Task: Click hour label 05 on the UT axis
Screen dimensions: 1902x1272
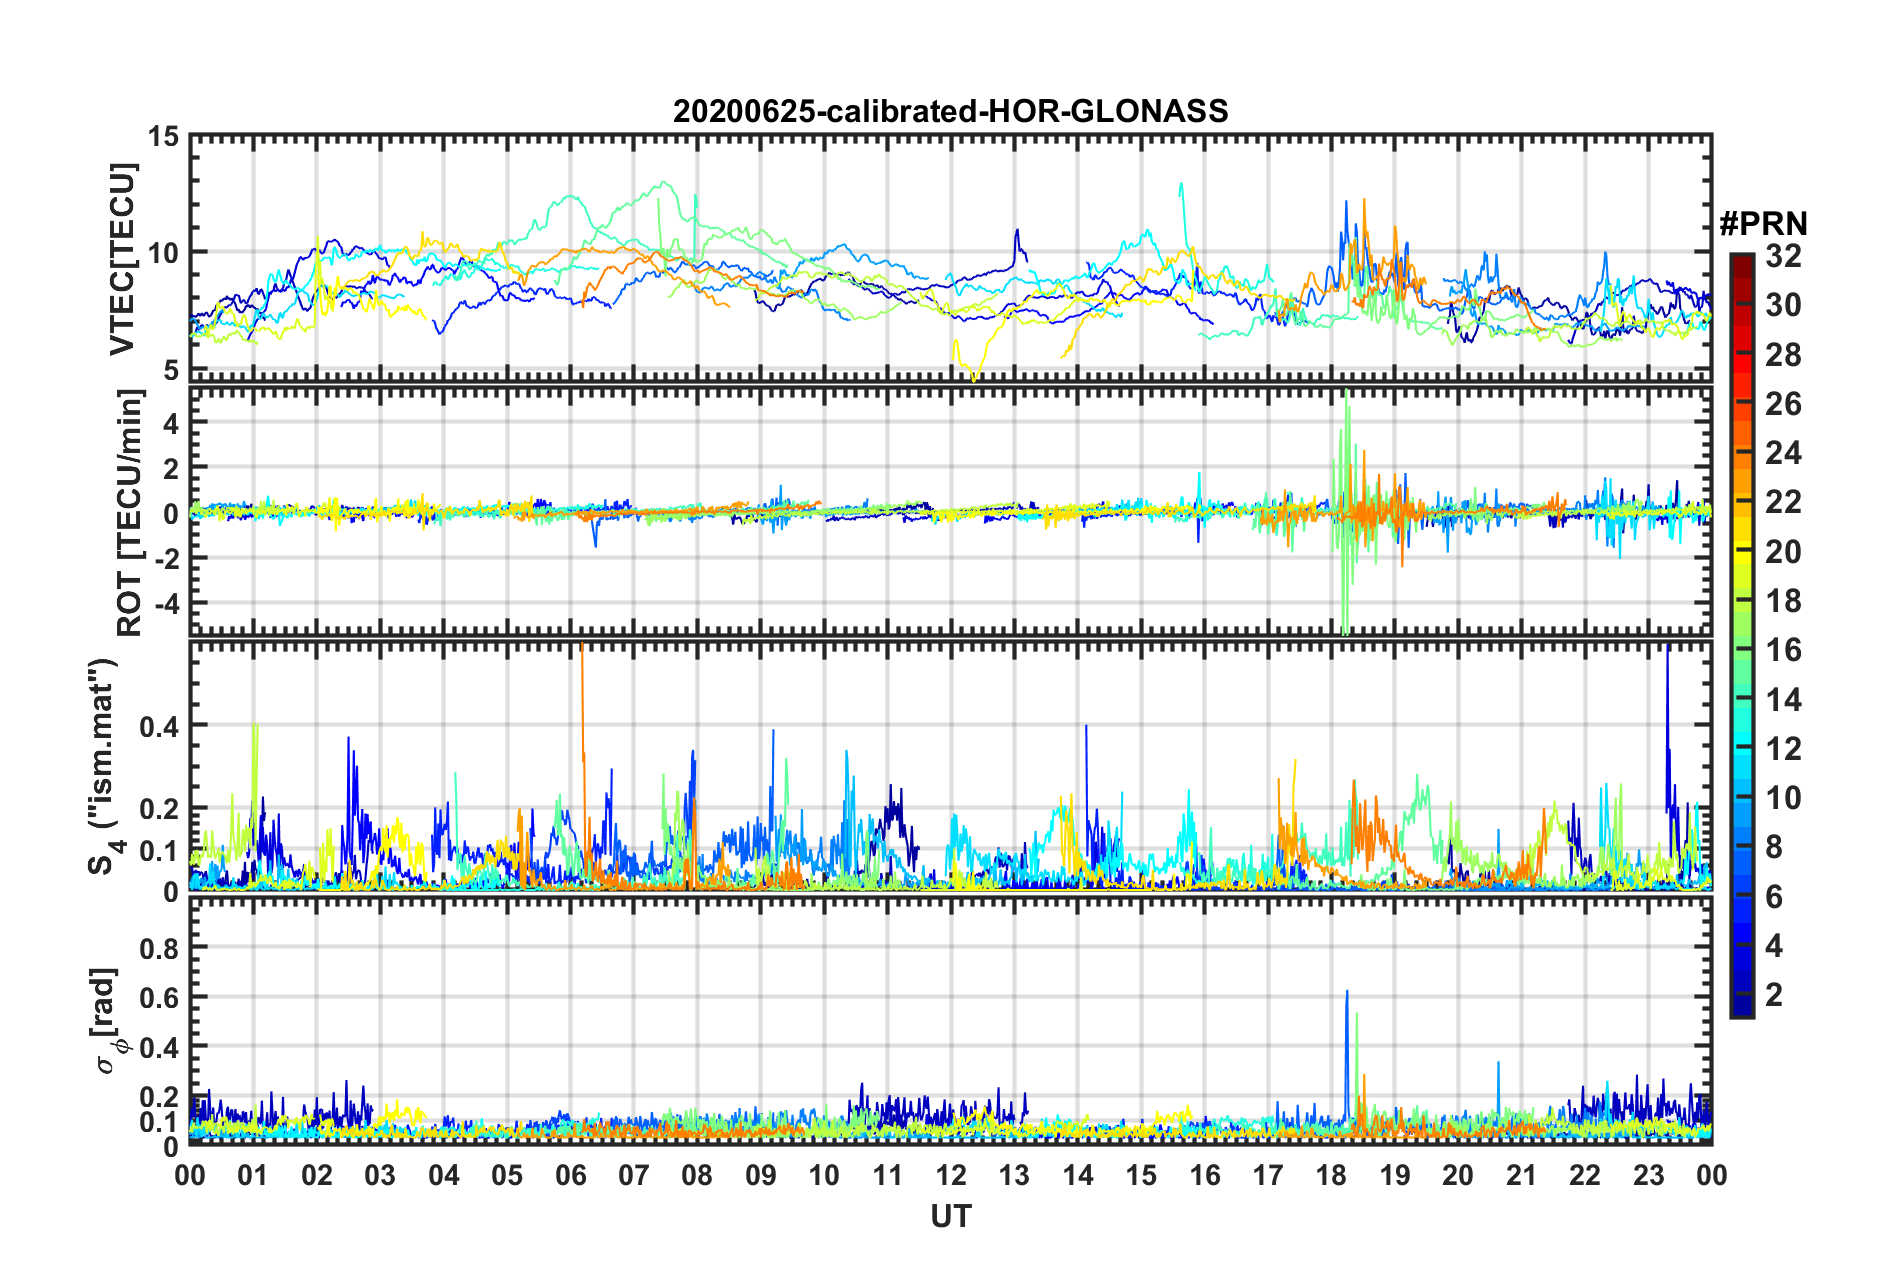Action: tap(507, 1175)
